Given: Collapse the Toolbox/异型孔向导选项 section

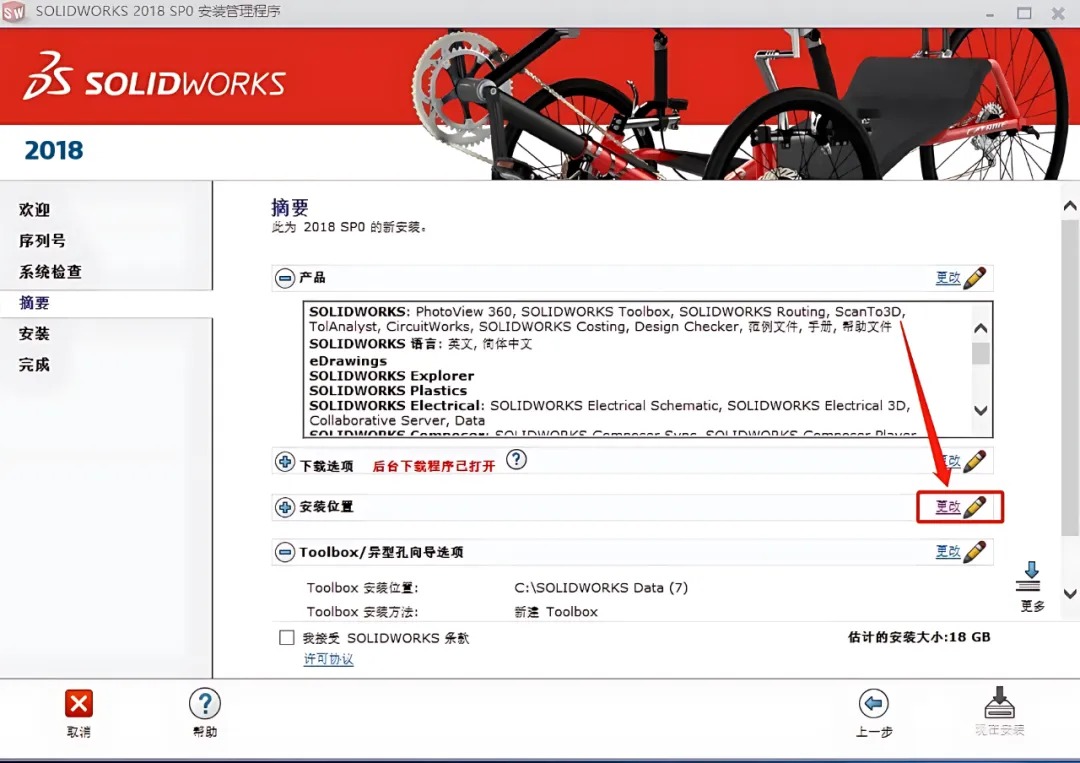Looking at the screenshot, I should (285, 552).
